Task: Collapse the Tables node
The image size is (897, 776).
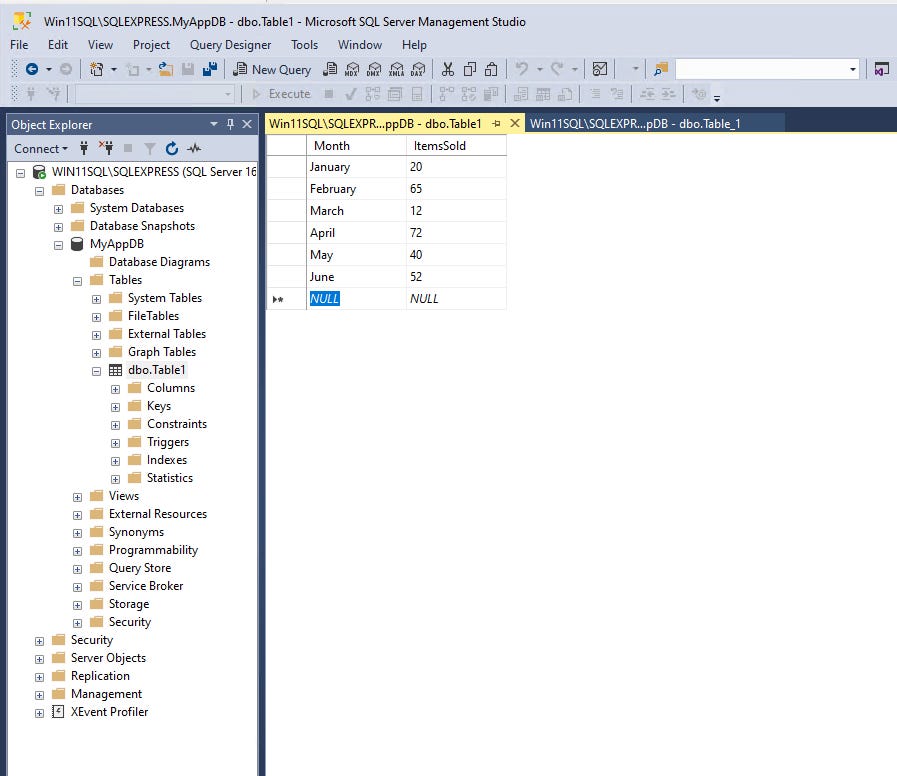Action: pyautogui.click(x=77, y=280)
